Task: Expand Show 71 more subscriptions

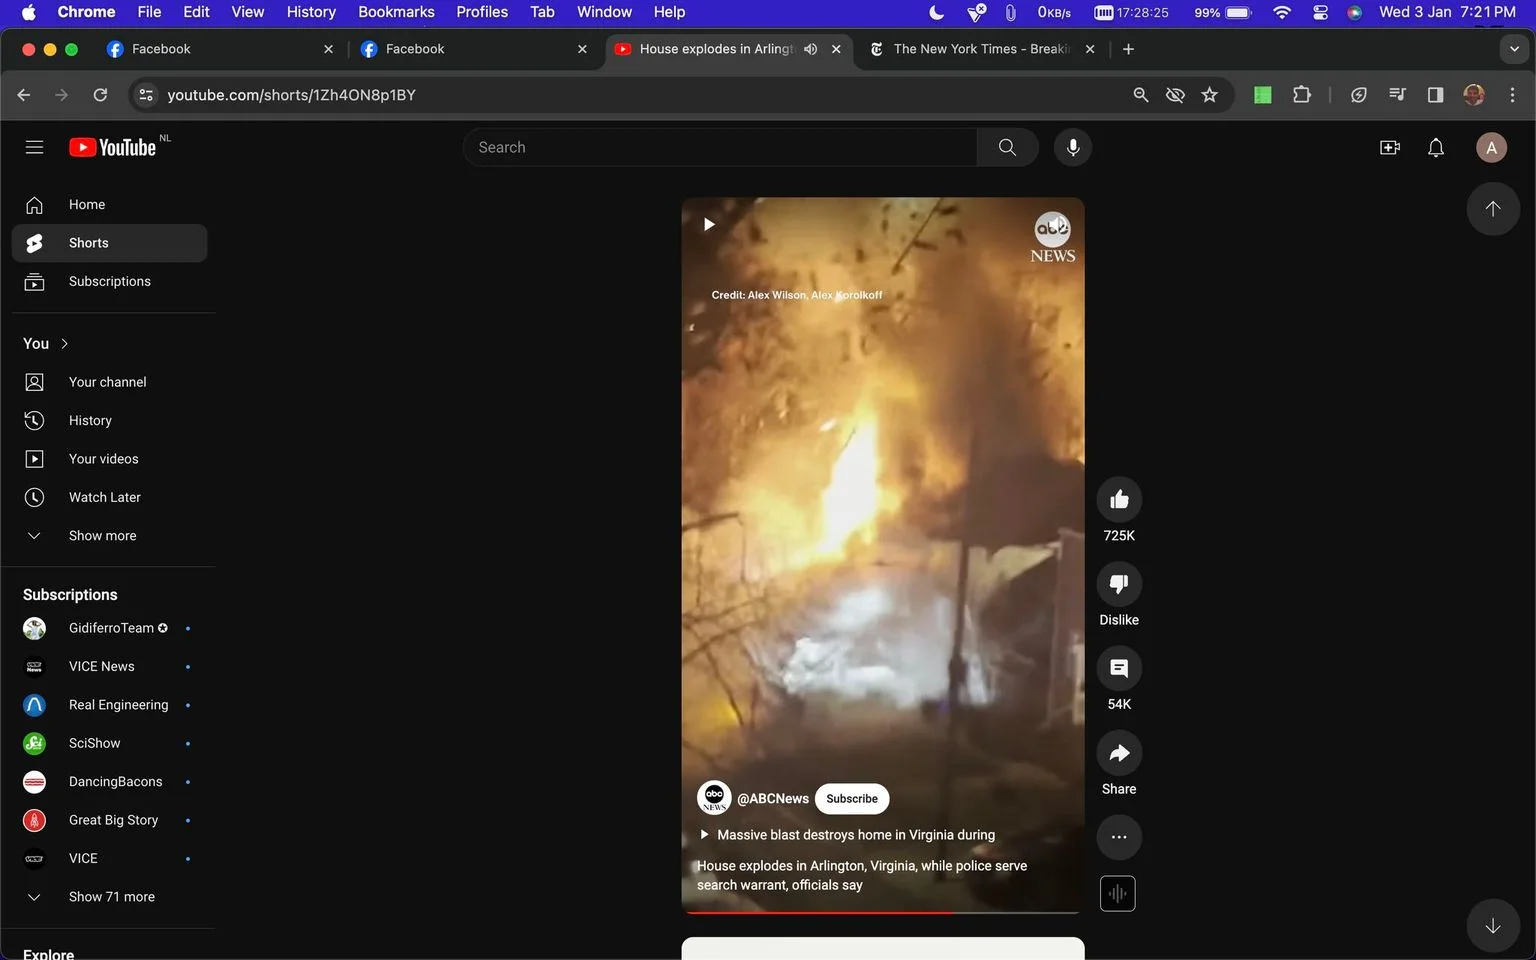Action: 109,897
